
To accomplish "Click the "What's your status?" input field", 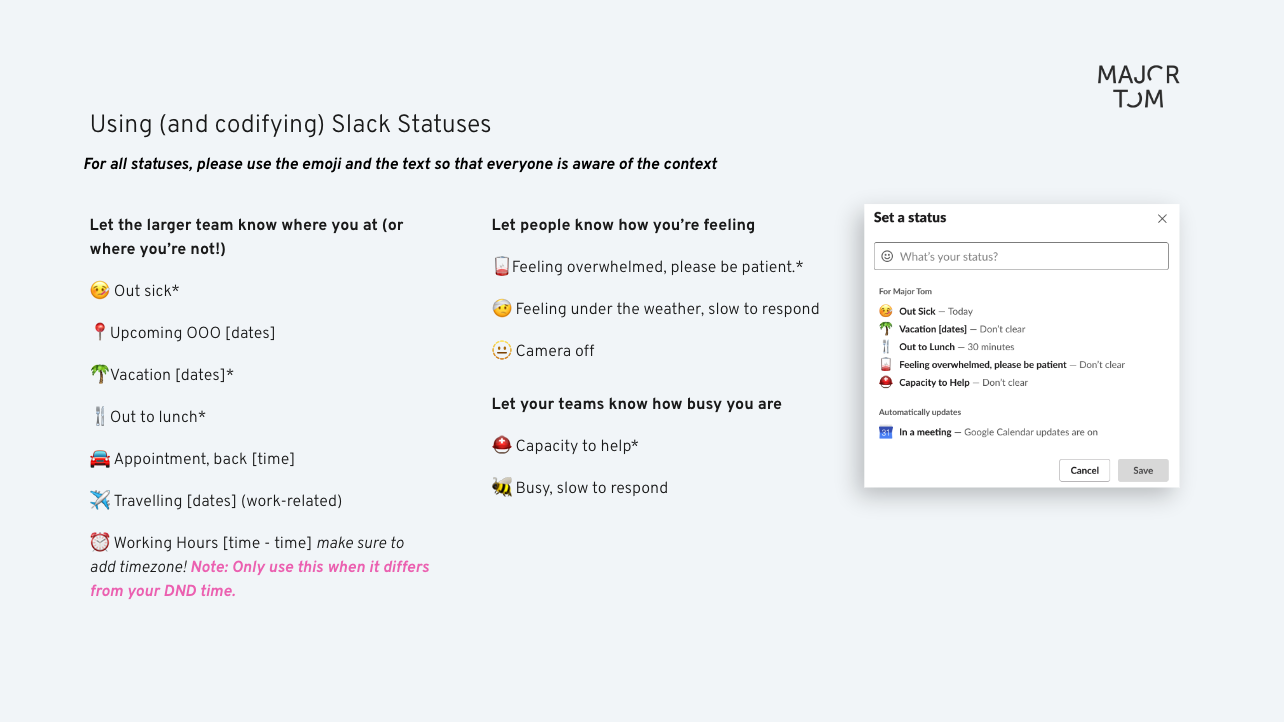I will coord(1030,256).
